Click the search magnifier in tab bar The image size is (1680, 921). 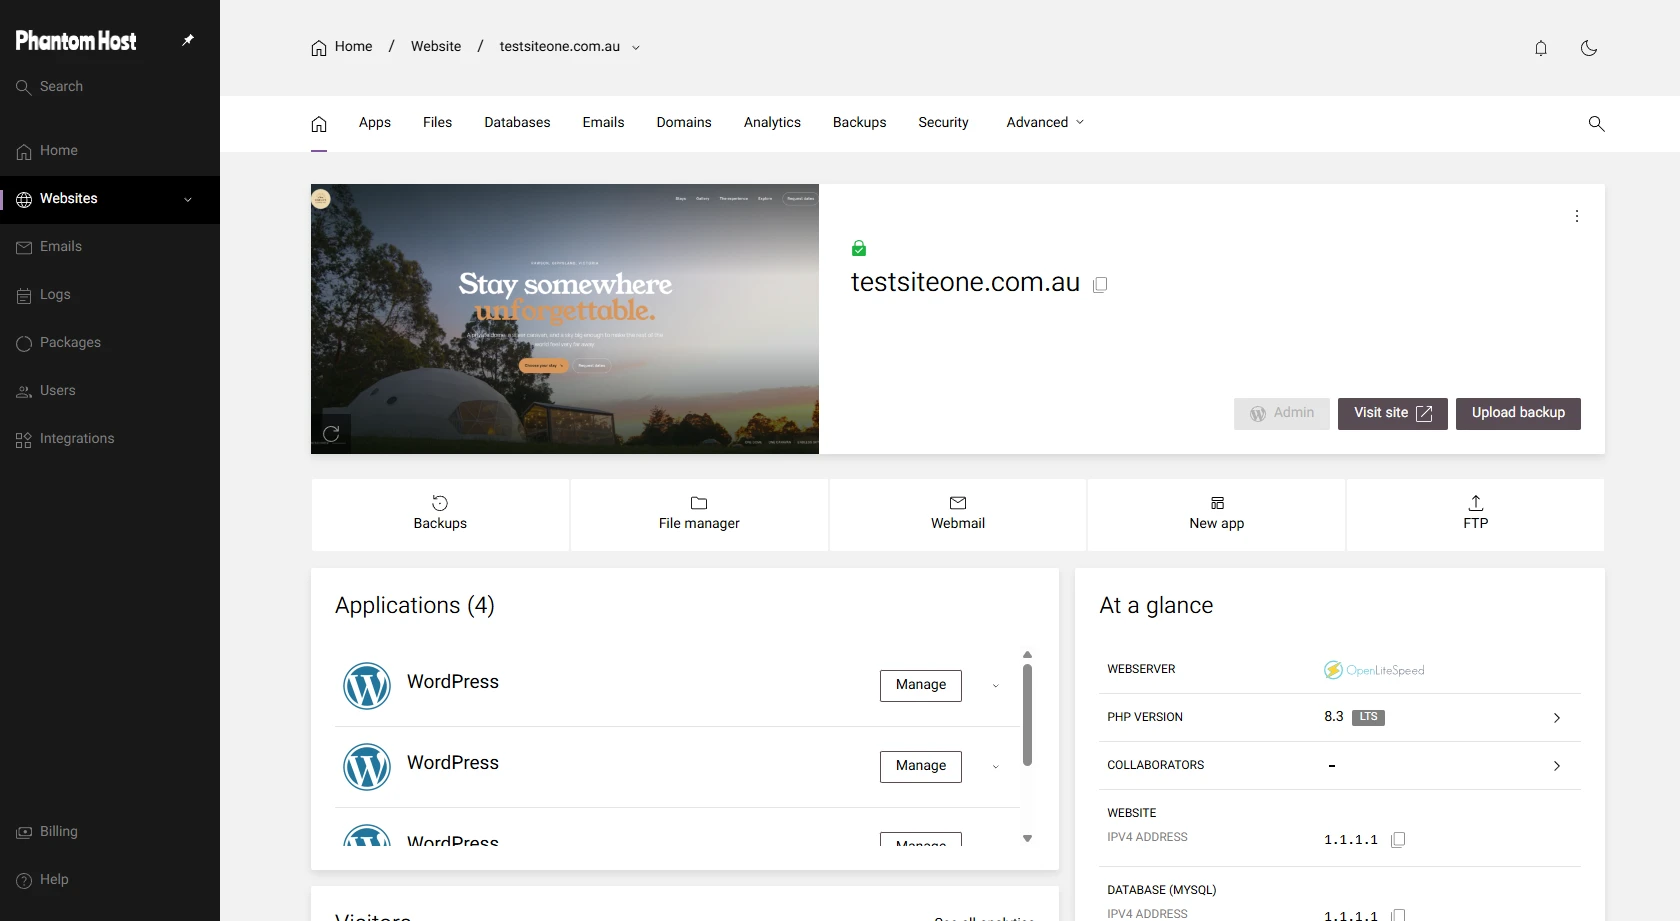click(1596, 123)
